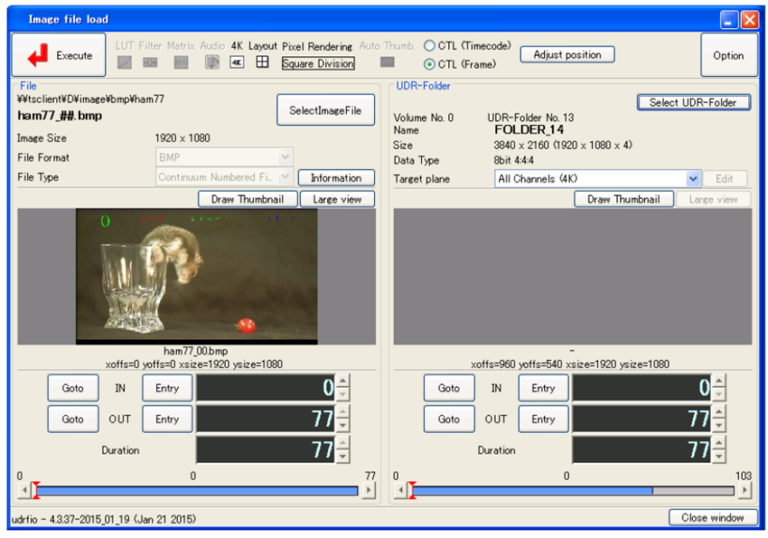This screenshot has height=538, width=768.
Task: Select CTL (Timecode) radio button
Action: (430, 46)
